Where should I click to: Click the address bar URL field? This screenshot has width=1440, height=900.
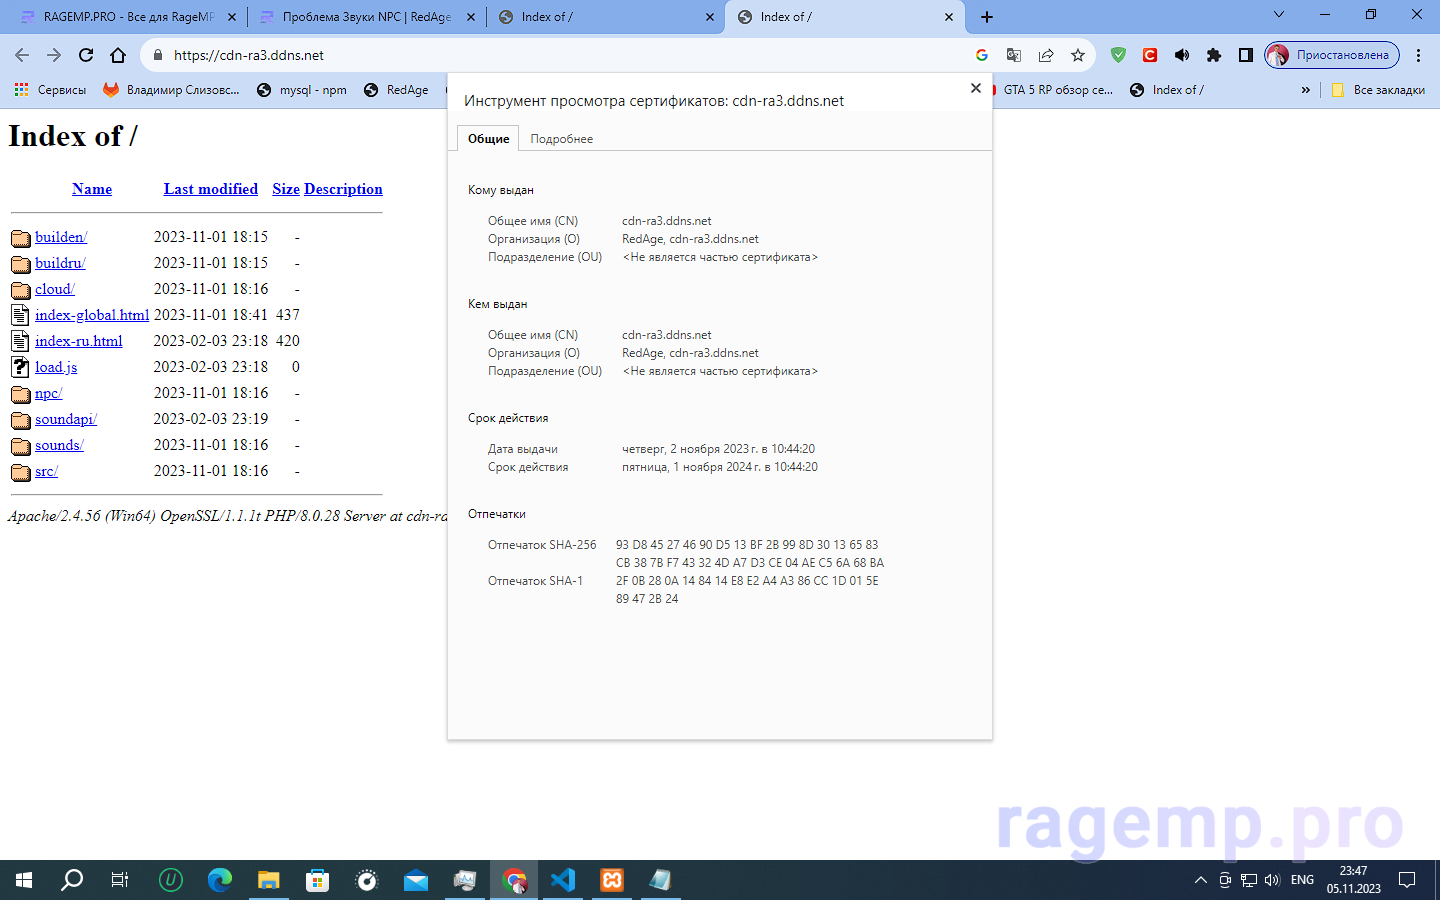tap(560, 55)
